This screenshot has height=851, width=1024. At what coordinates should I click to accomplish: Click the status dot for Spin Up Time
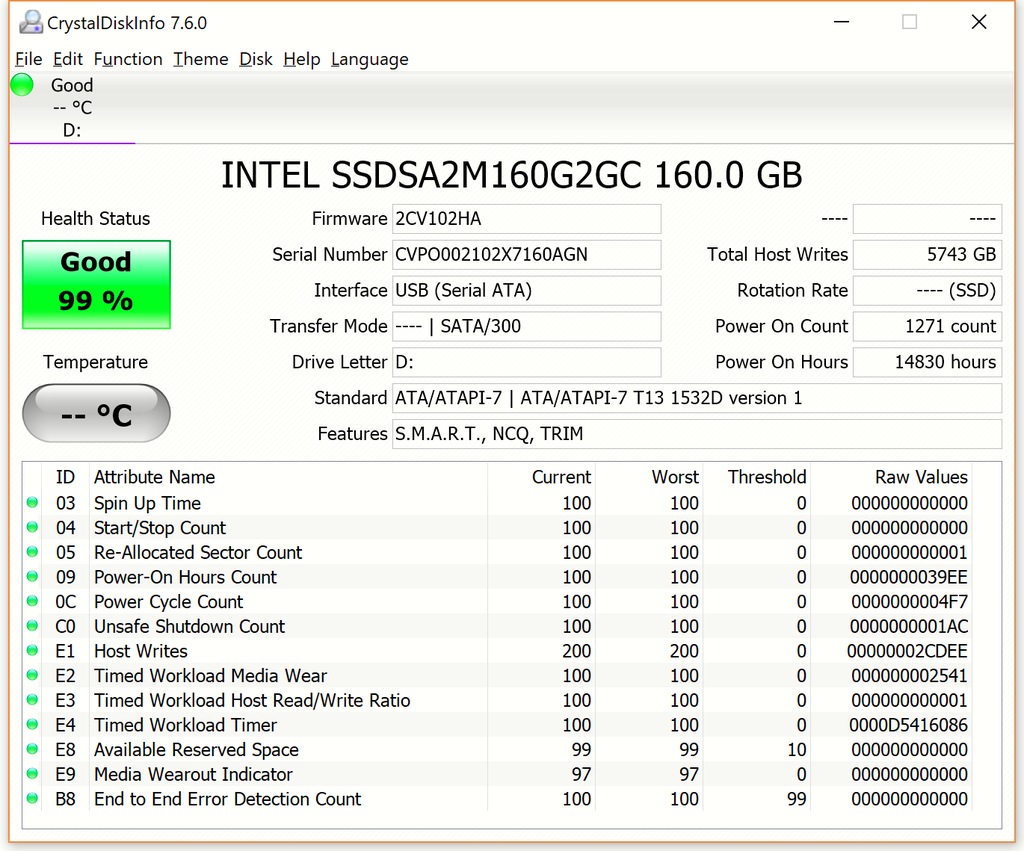[x=32, y=503]
